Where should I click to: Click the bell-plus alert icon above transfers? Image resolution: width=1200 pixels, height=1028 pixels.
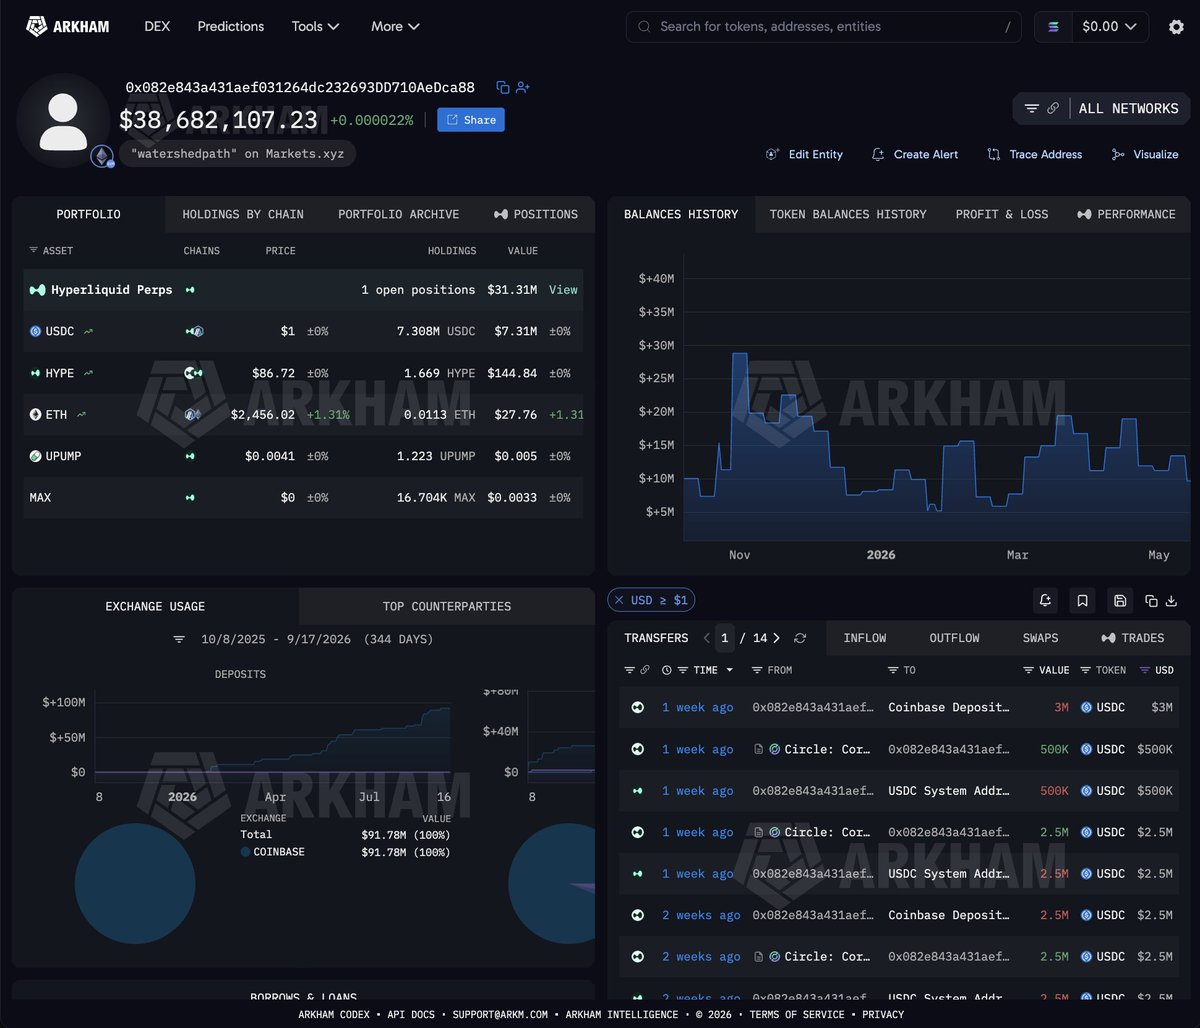point(1045,600)
